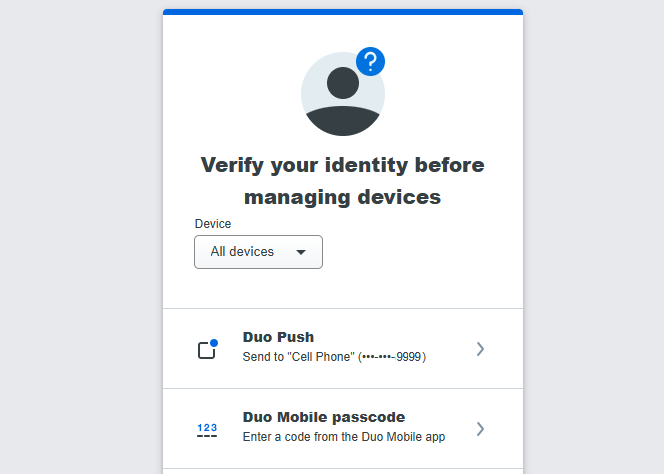664x474 pixels.
Task: Click the blue question mark badge
Action: tap(370, 62)
